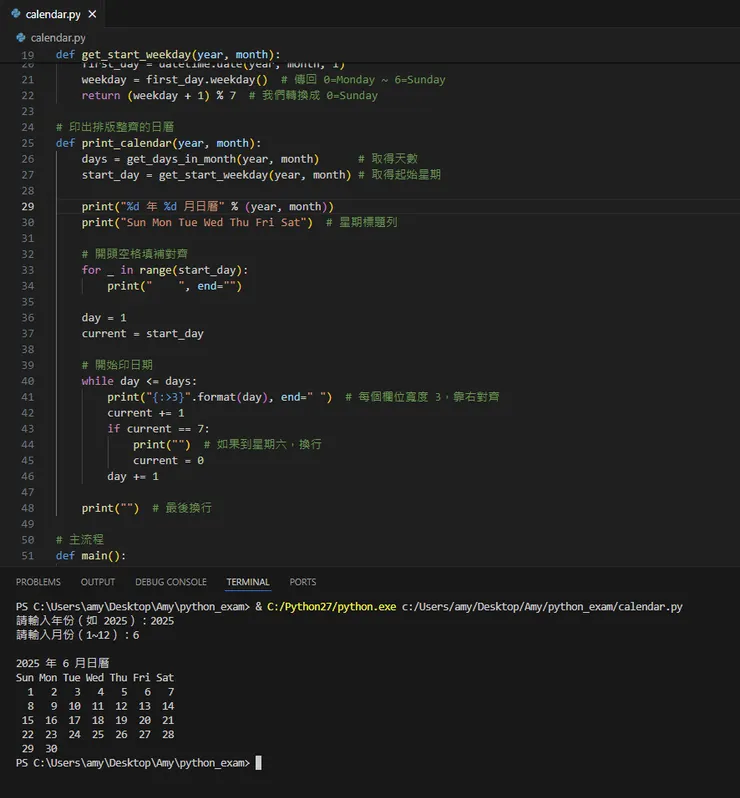740x798 pixels.
Task: Click the 'if current == 7:' line
Action: (158, 429)
